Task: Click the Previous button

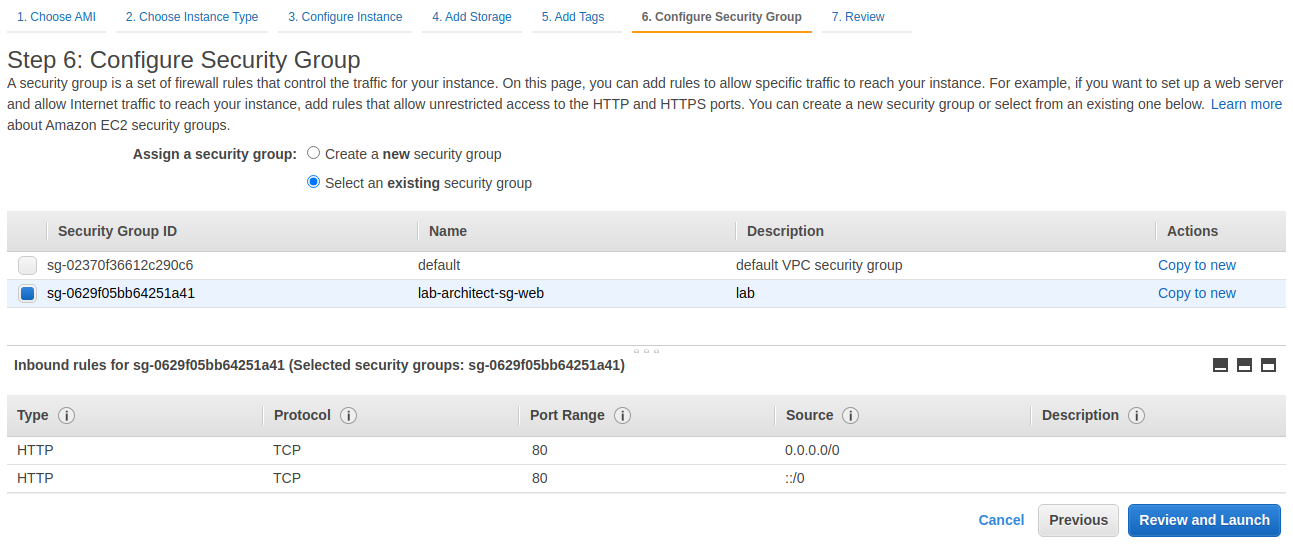Action: point(1078,520)
